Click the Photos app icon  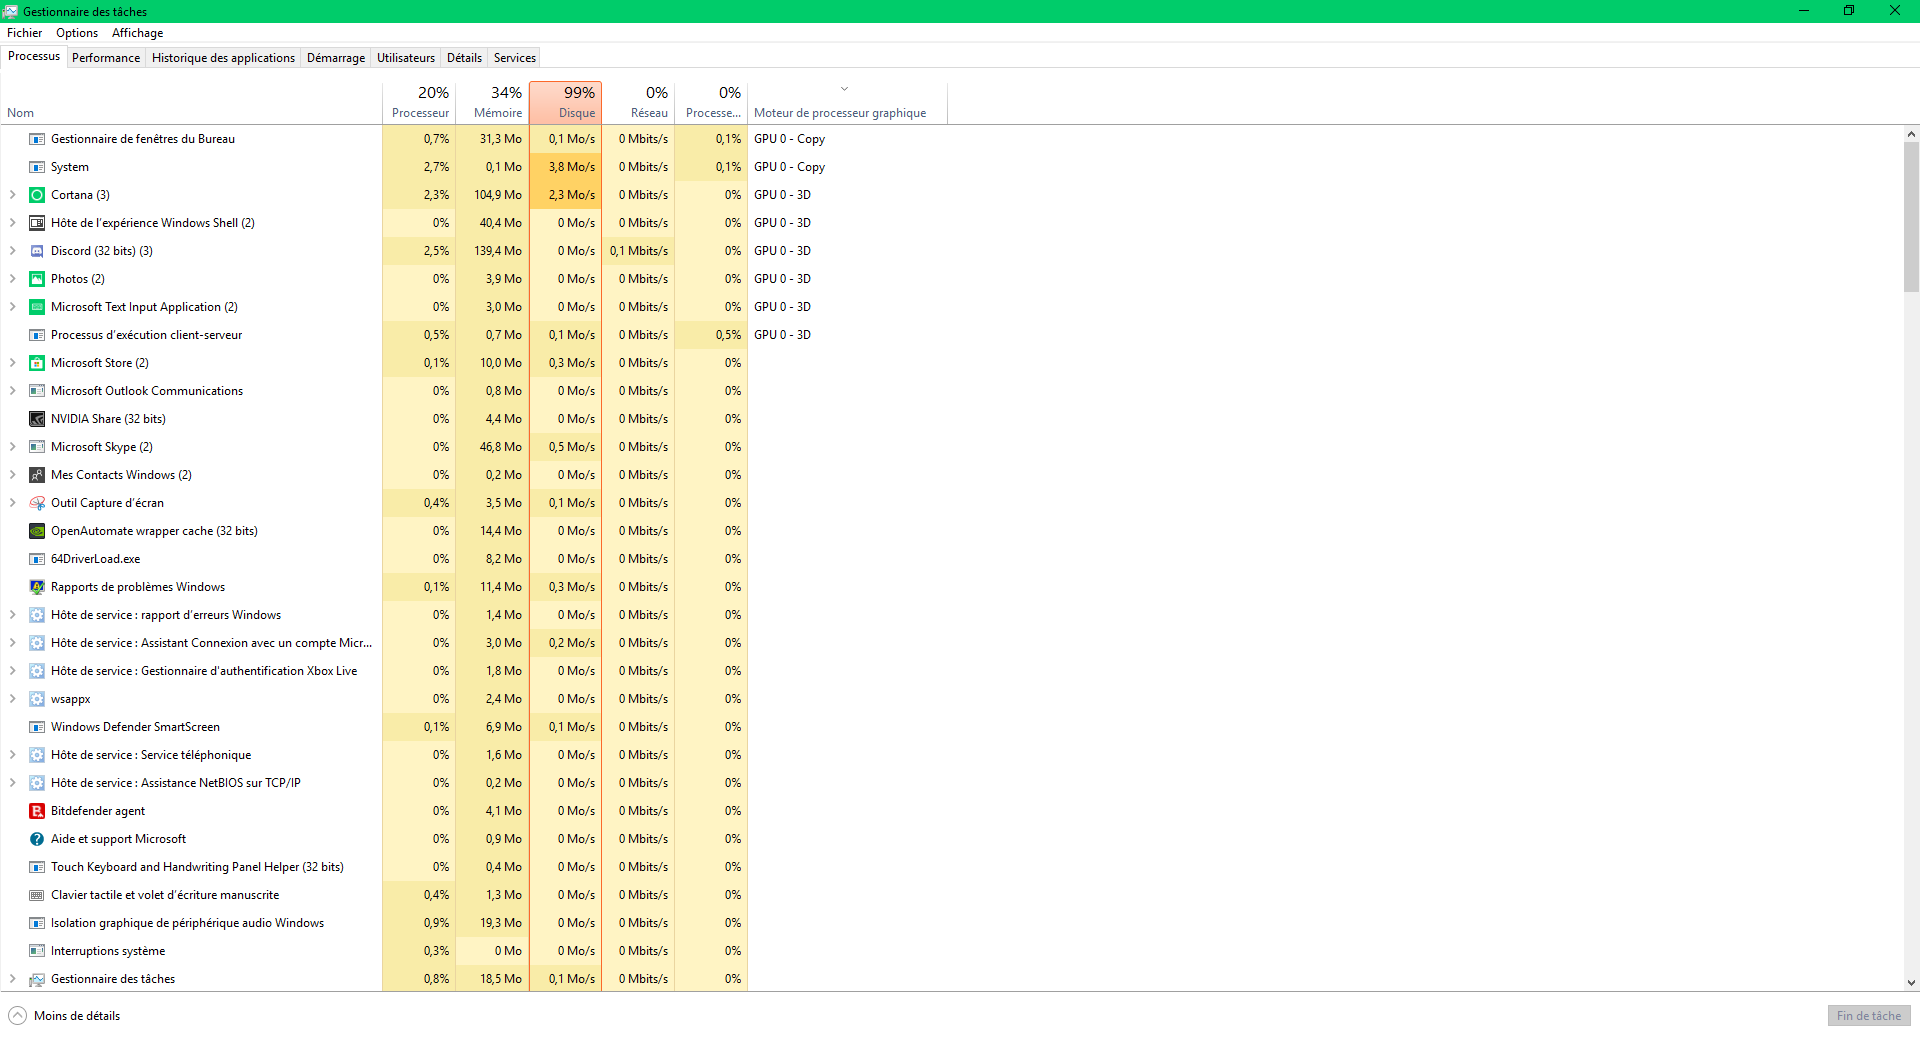tap(37, 279)
